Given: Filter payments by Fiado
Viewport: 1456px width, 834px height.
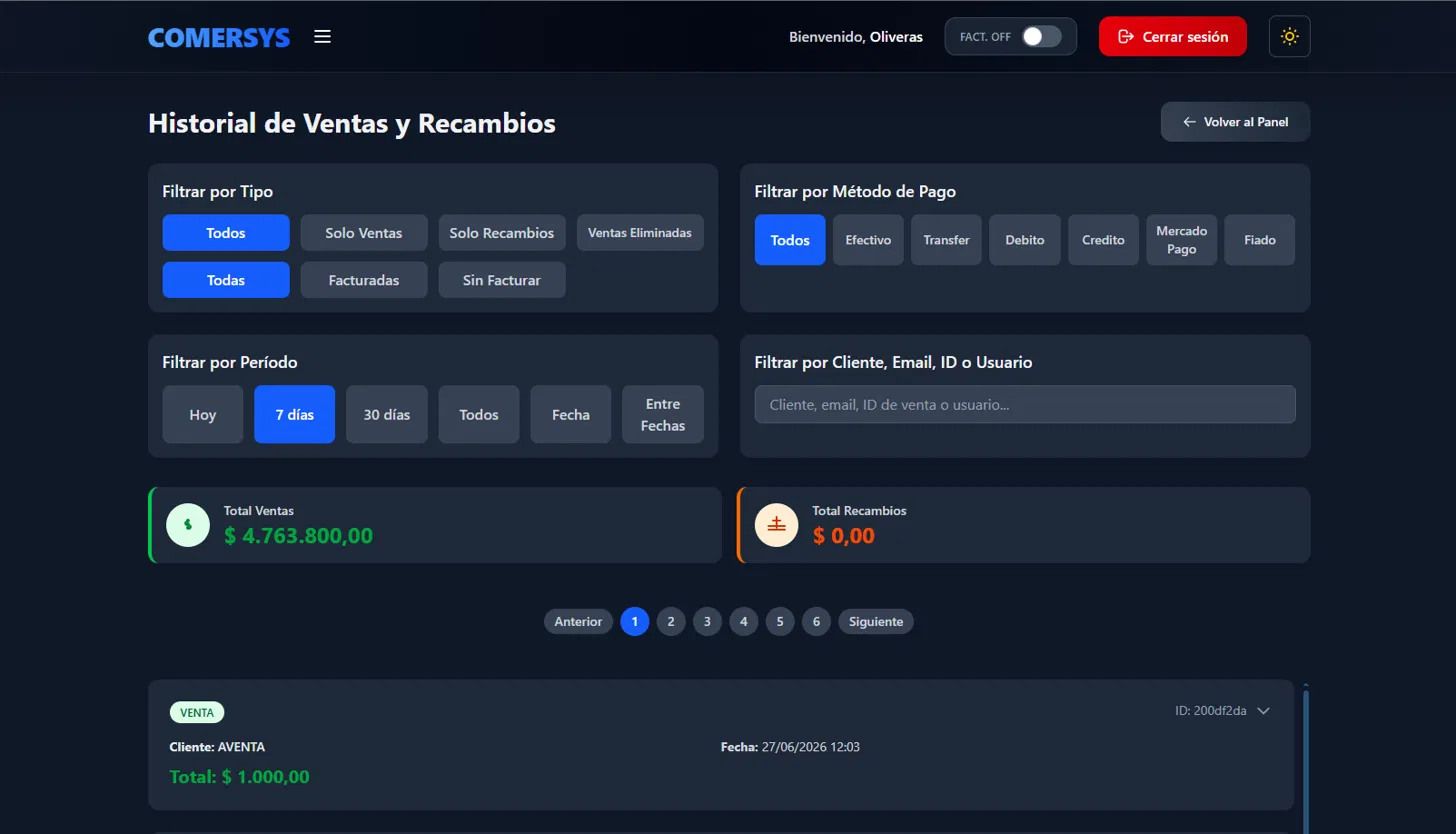Looking at the screenshot, I should point(1260,240).
